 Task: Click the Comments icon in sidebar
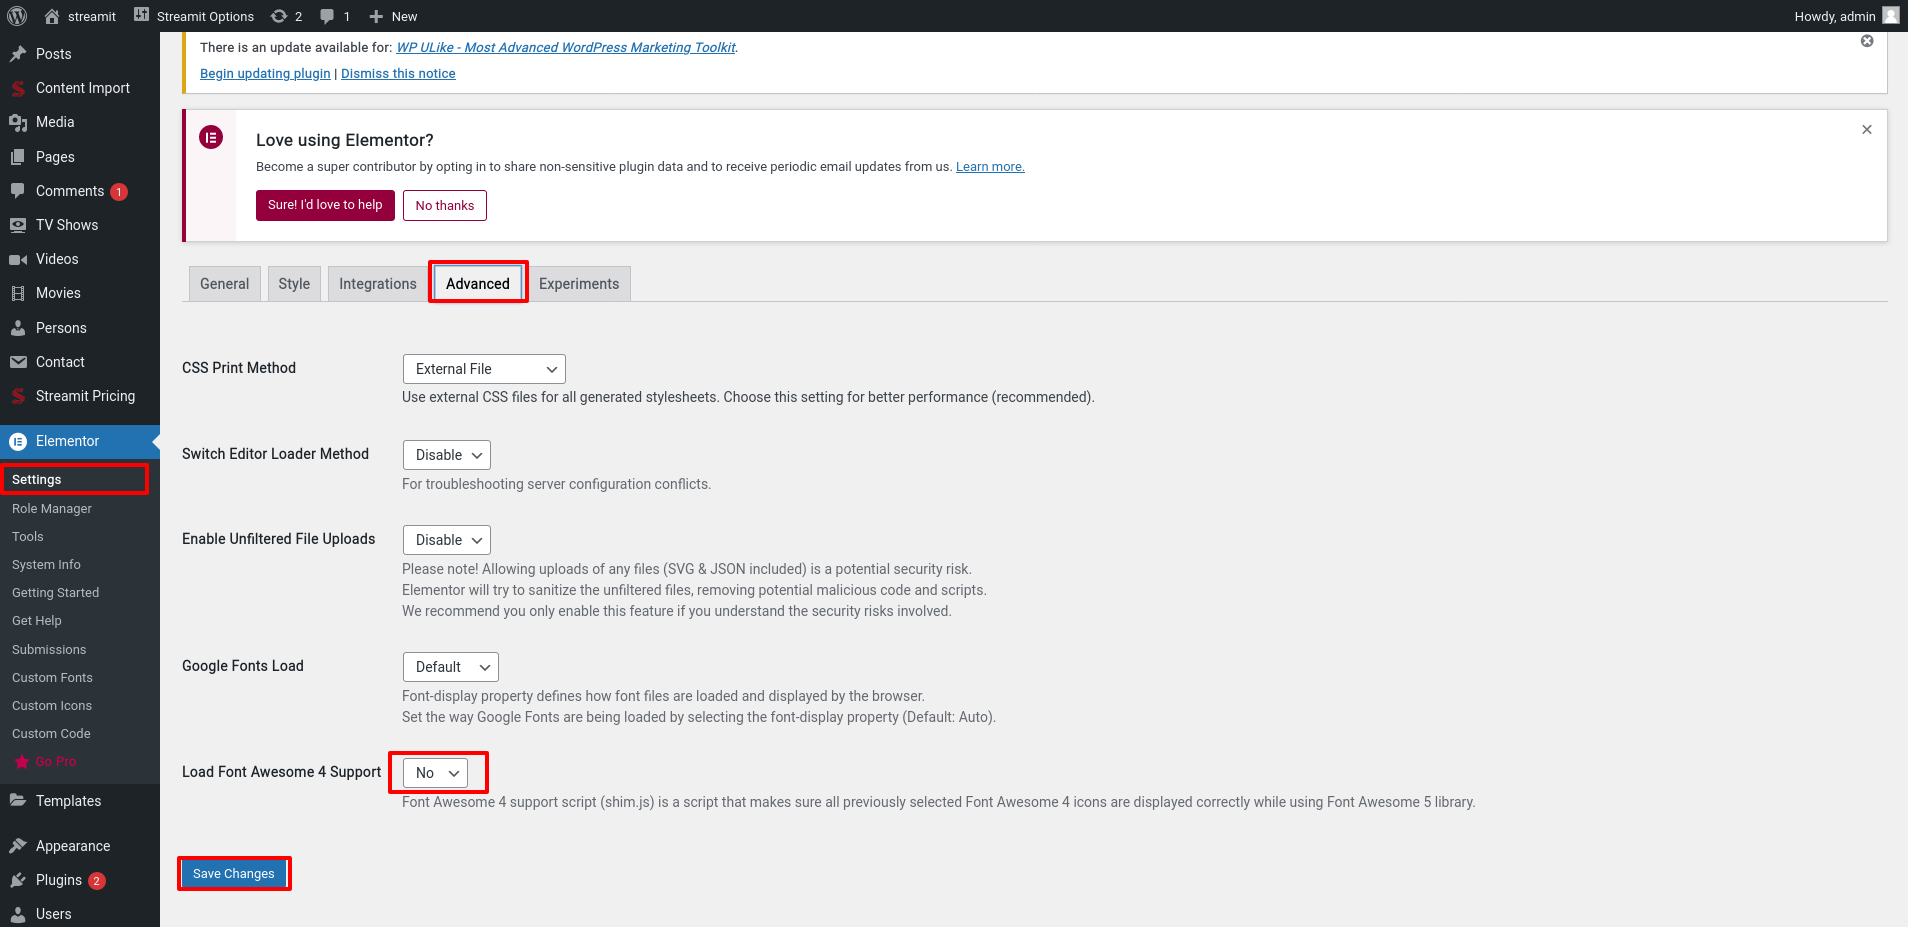(18, 191)
